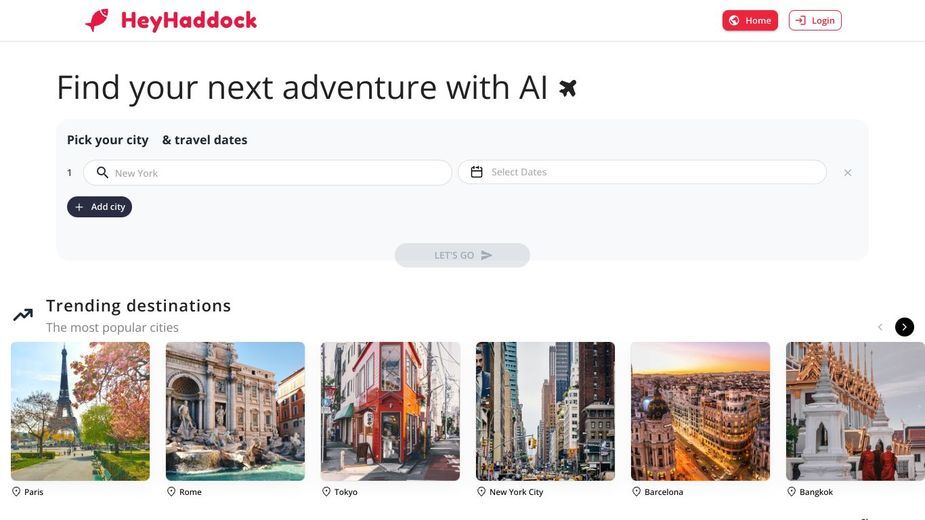Viewport: 925px width, 520px height.
Task: Click the calendar icon in dates field
Action: click(477, 172)
